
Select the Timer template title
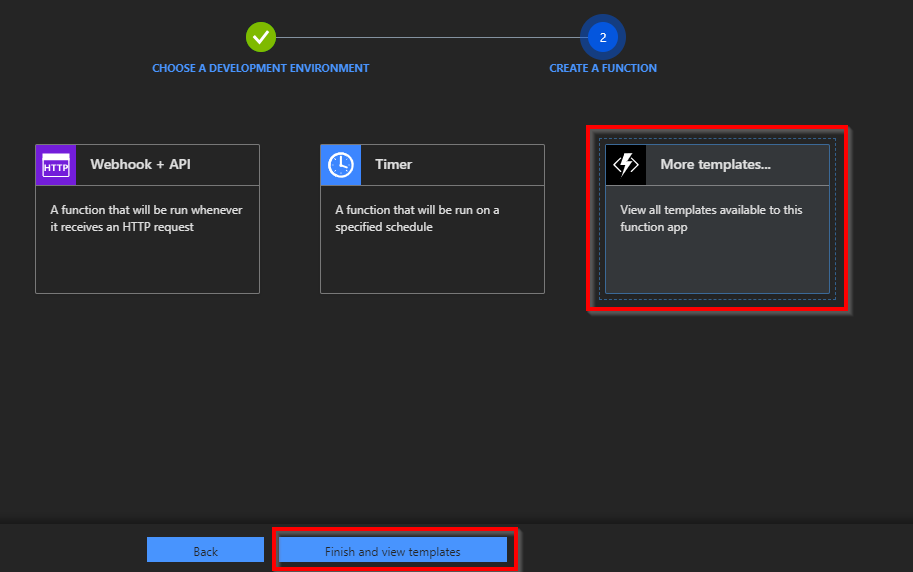tap(393, 165)
